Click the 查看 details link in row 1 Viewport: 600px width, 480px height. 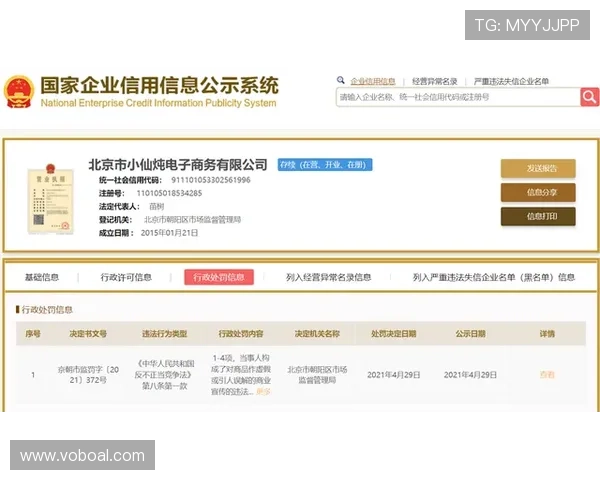pyautogui.click(x=547, y=375)
